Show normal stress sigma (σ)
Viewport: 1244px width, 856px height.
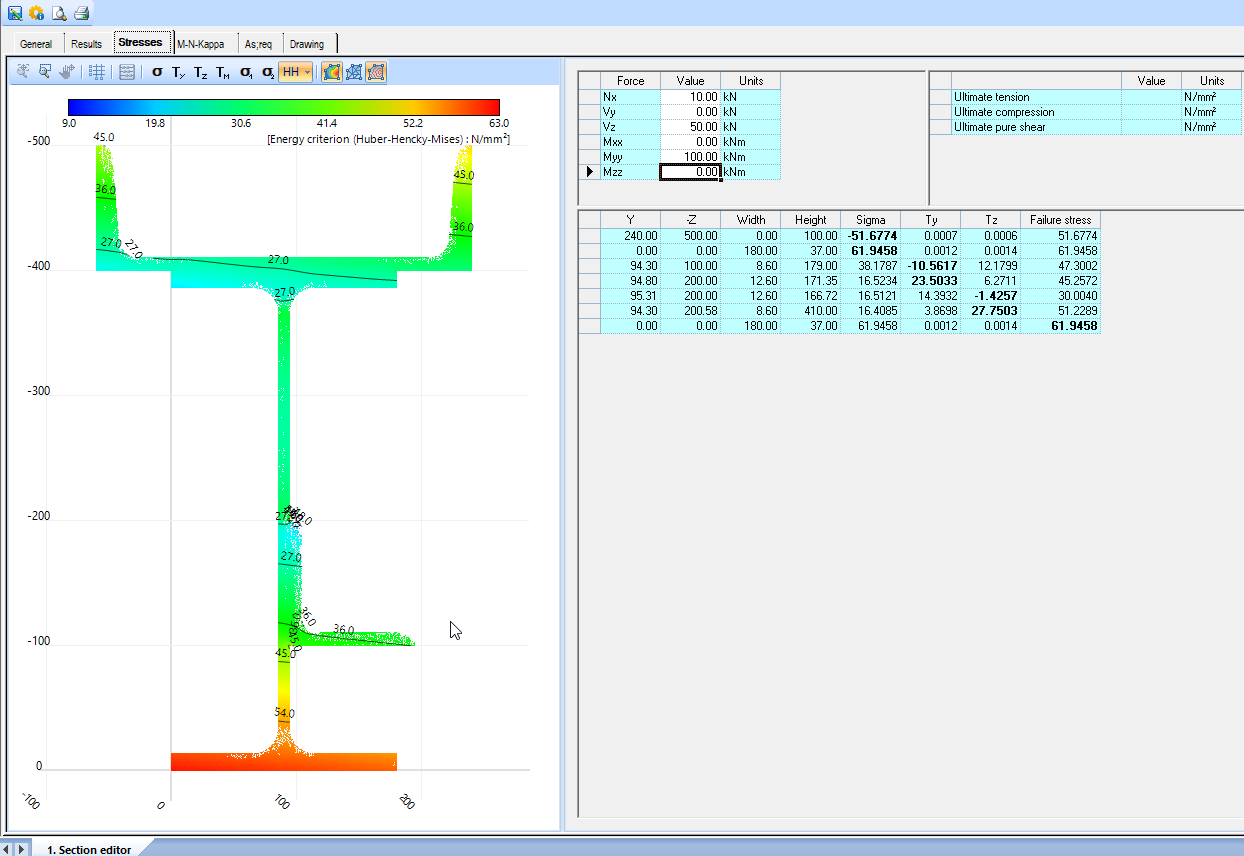click(x=157, y=72)
